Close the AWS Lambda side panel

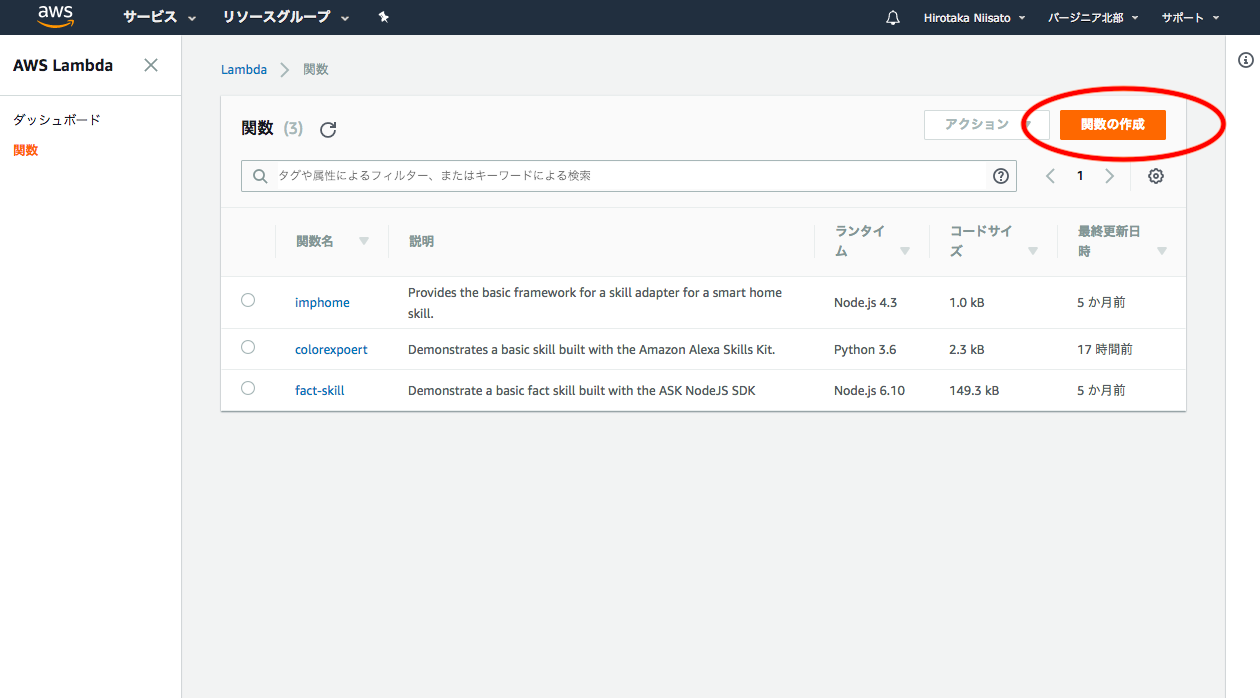click(151, 65)
